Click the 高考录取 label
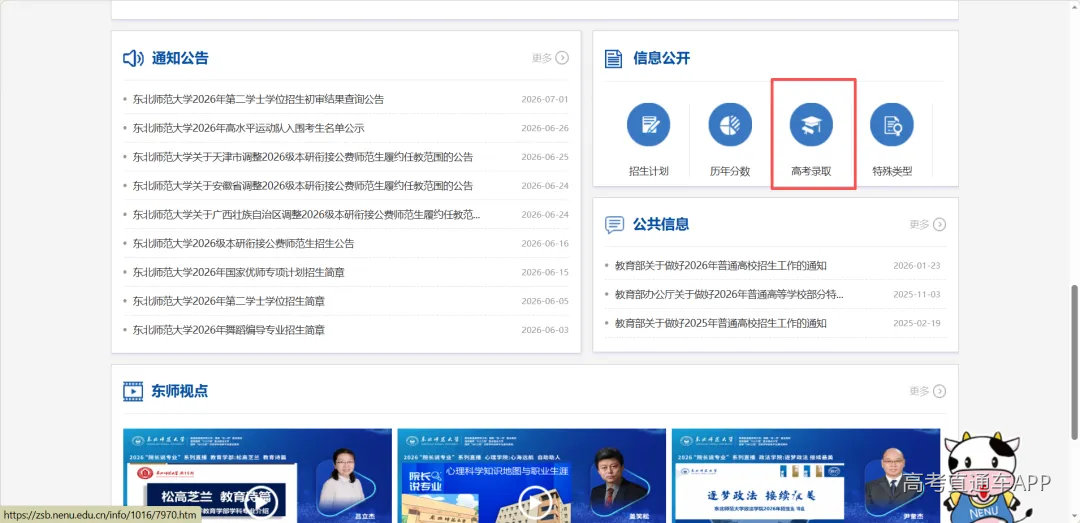 pos(811,172)
